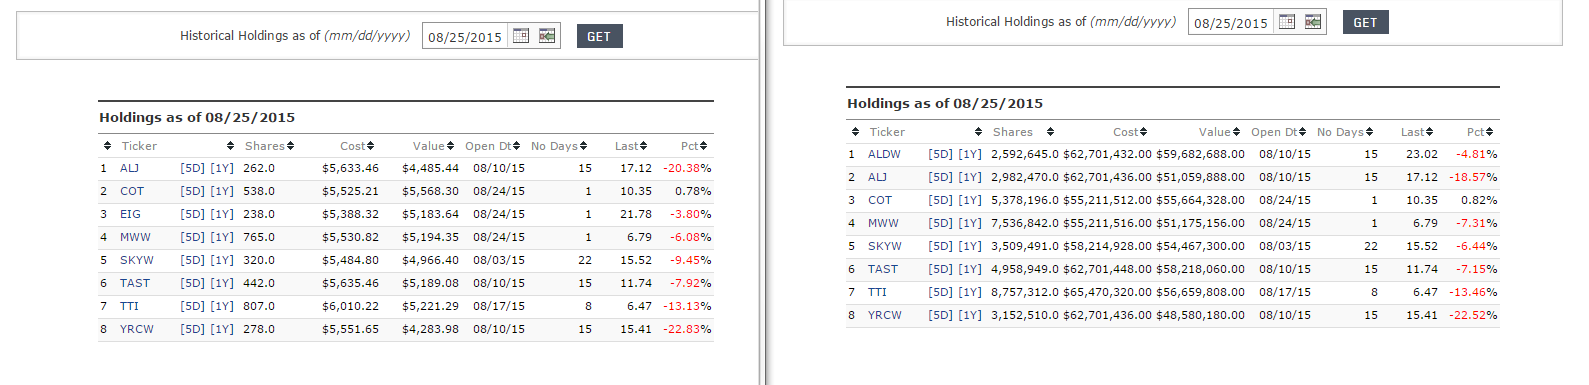
Task: Open the calendar picker in left panel
Action: [521, 36]
